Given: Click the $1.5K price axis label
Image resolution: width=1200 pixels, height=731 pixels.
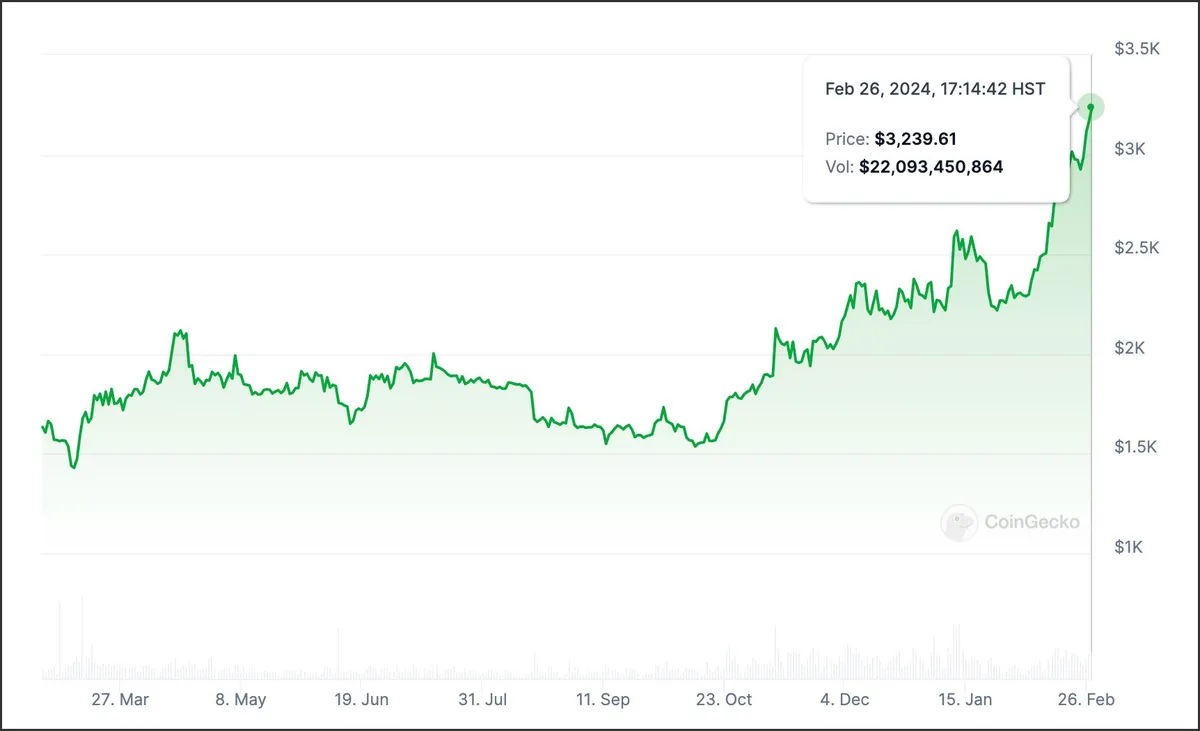Looking at the screenshot, I should pyautogui.click(x=1137, y=446).
